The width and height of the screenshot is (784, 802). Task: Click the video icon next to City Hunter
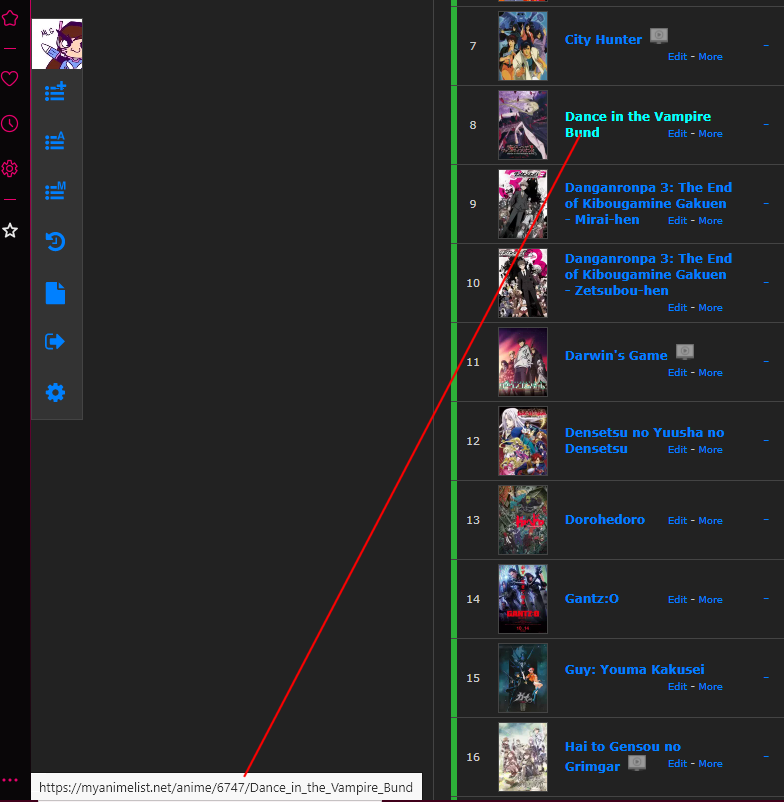point(658,36)
